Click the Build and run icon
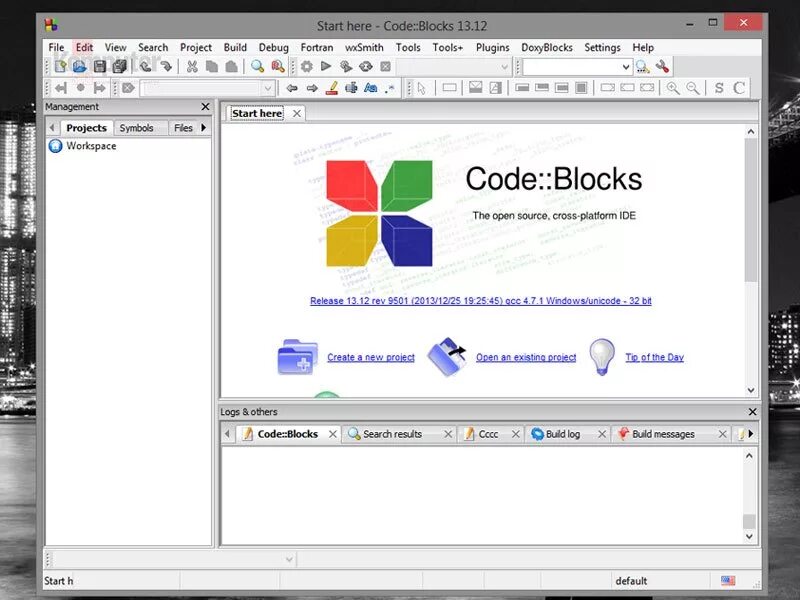 [346, 66]
